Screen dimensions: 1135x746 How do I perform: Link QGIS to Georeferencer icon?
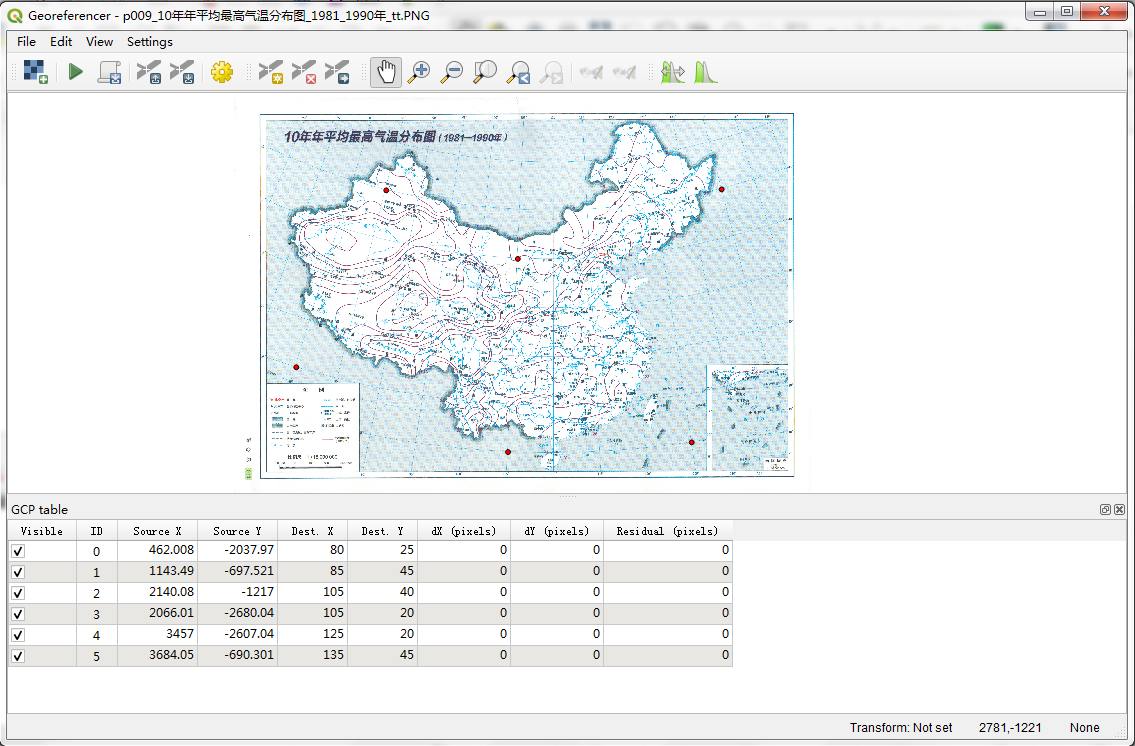(x=624, y=72)
